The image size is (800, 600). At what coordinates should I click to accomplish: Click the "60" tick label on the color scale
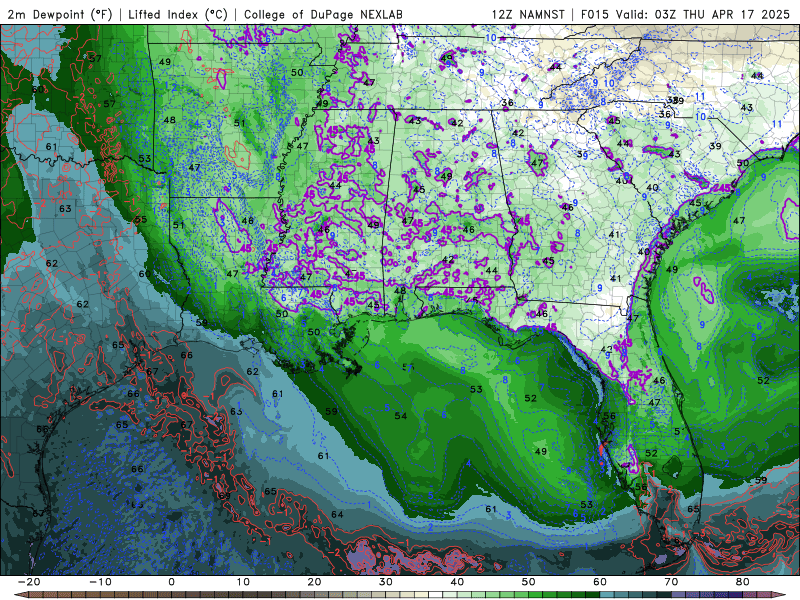tap(600, 582)
